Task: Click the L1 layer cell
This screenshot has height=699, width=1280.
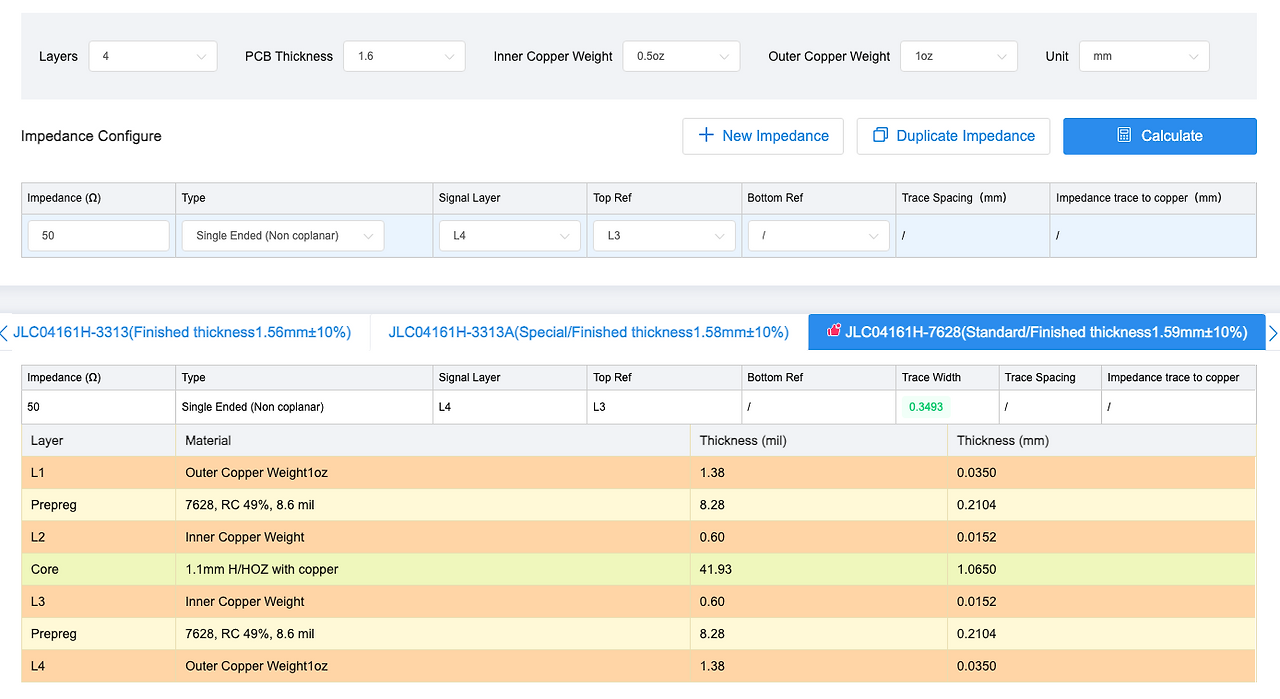Action: coord(98,473)
